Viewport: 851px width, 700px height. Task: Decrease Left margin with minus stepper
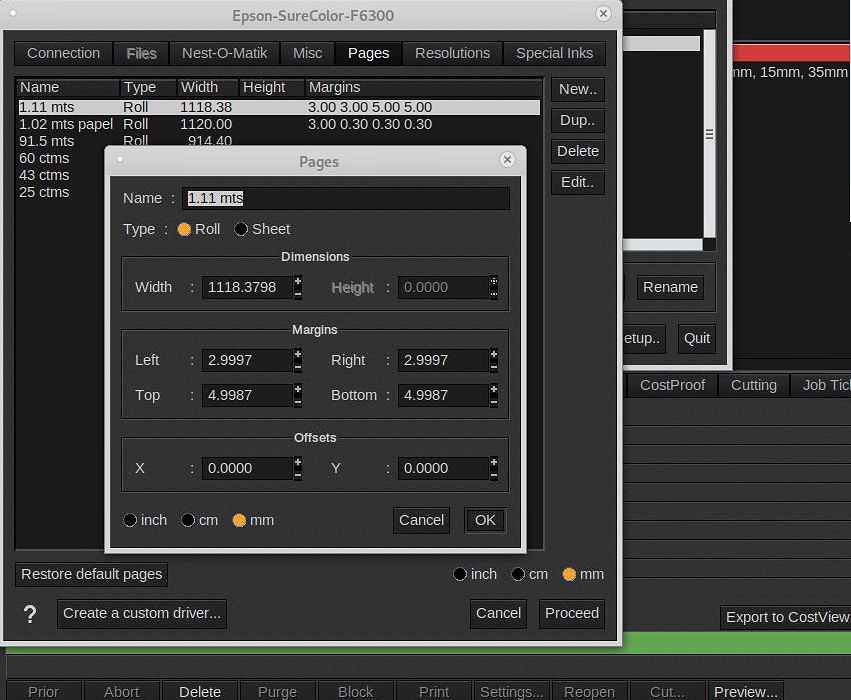[298, 367]
